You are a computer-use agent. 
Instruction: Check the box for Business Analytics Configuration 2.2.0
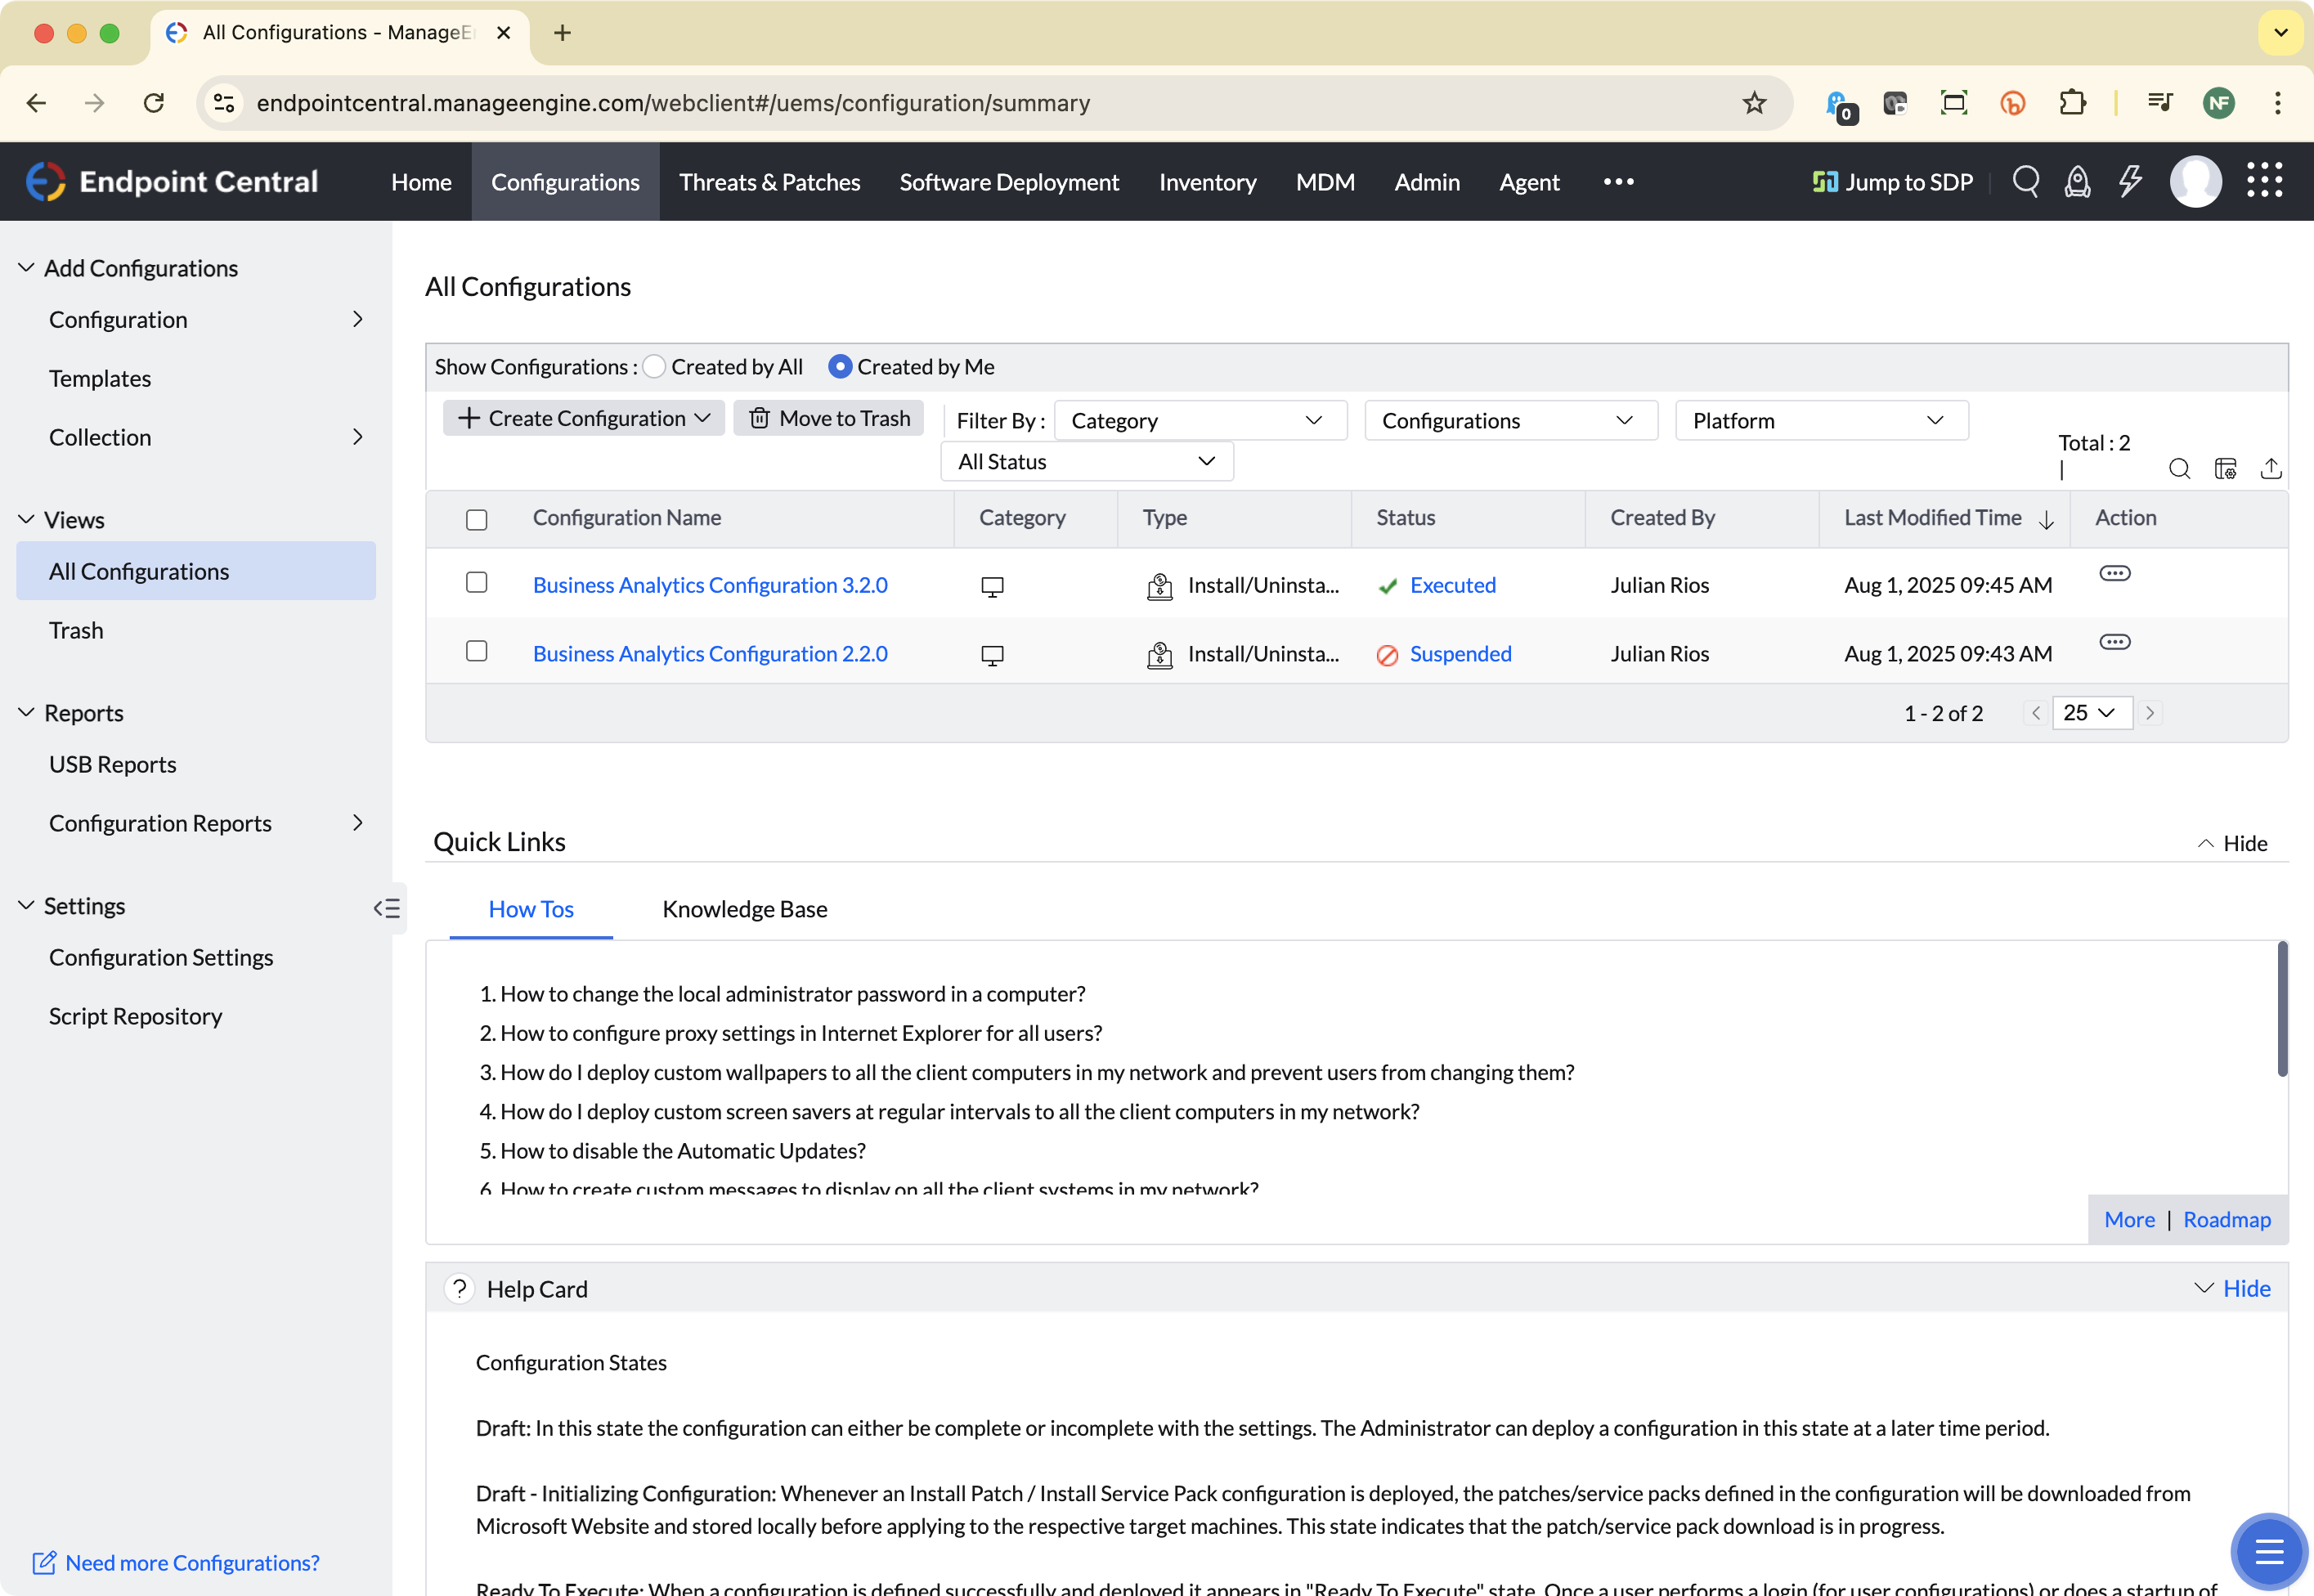477,651
